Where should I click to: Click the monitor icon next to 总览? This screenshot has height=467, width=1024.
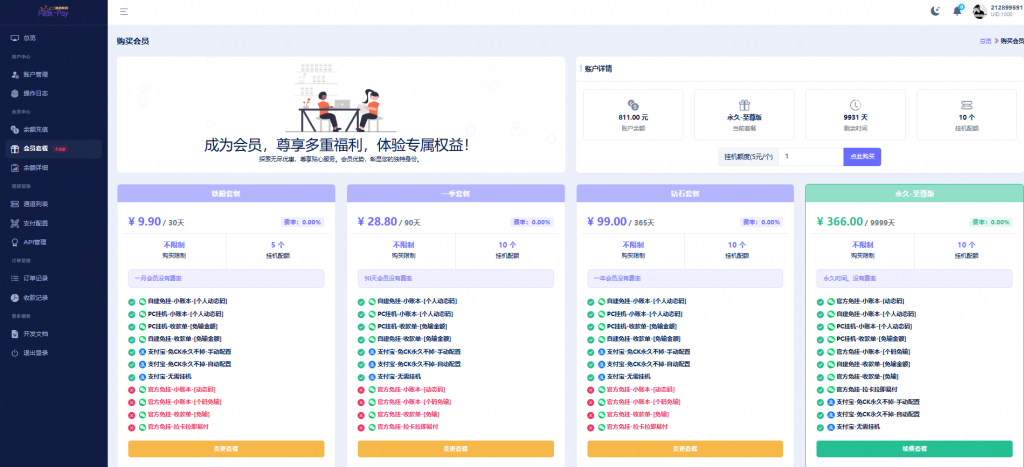15,39
